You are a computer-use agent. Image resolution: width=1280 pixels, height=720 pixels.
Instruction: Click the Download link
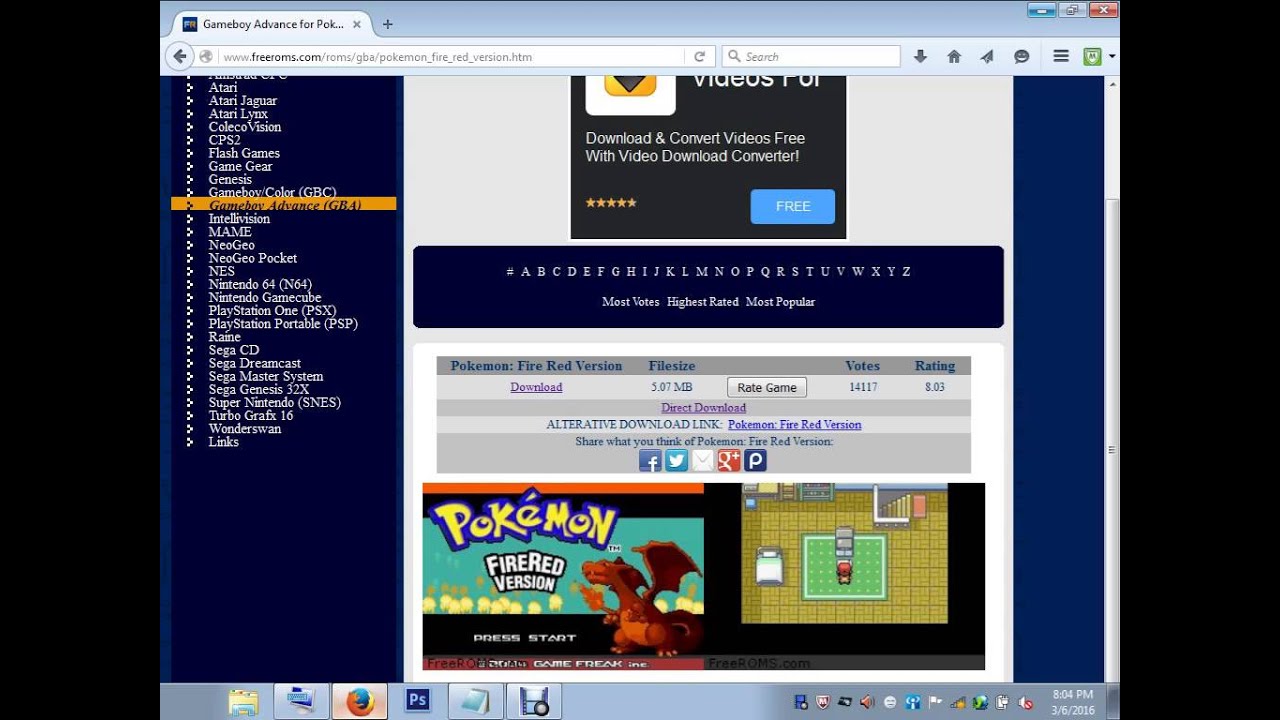(x=536, y=387)
